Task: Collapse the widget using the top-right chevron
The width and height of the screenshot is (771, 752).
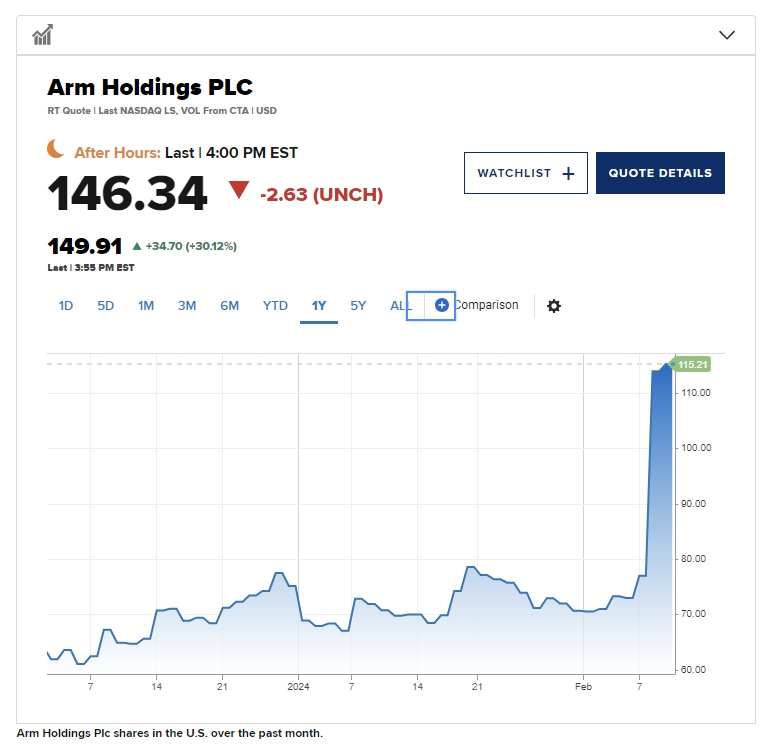Action: point(727,35)
